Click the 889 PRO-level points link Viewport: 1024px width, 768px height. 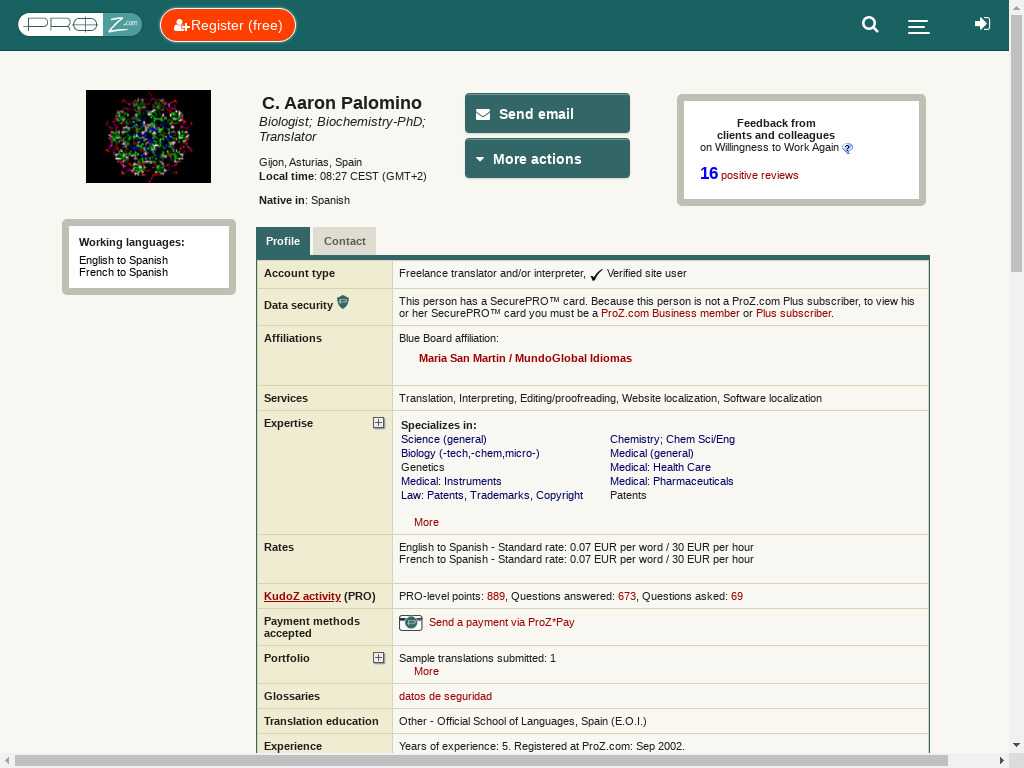click(496, 596)
